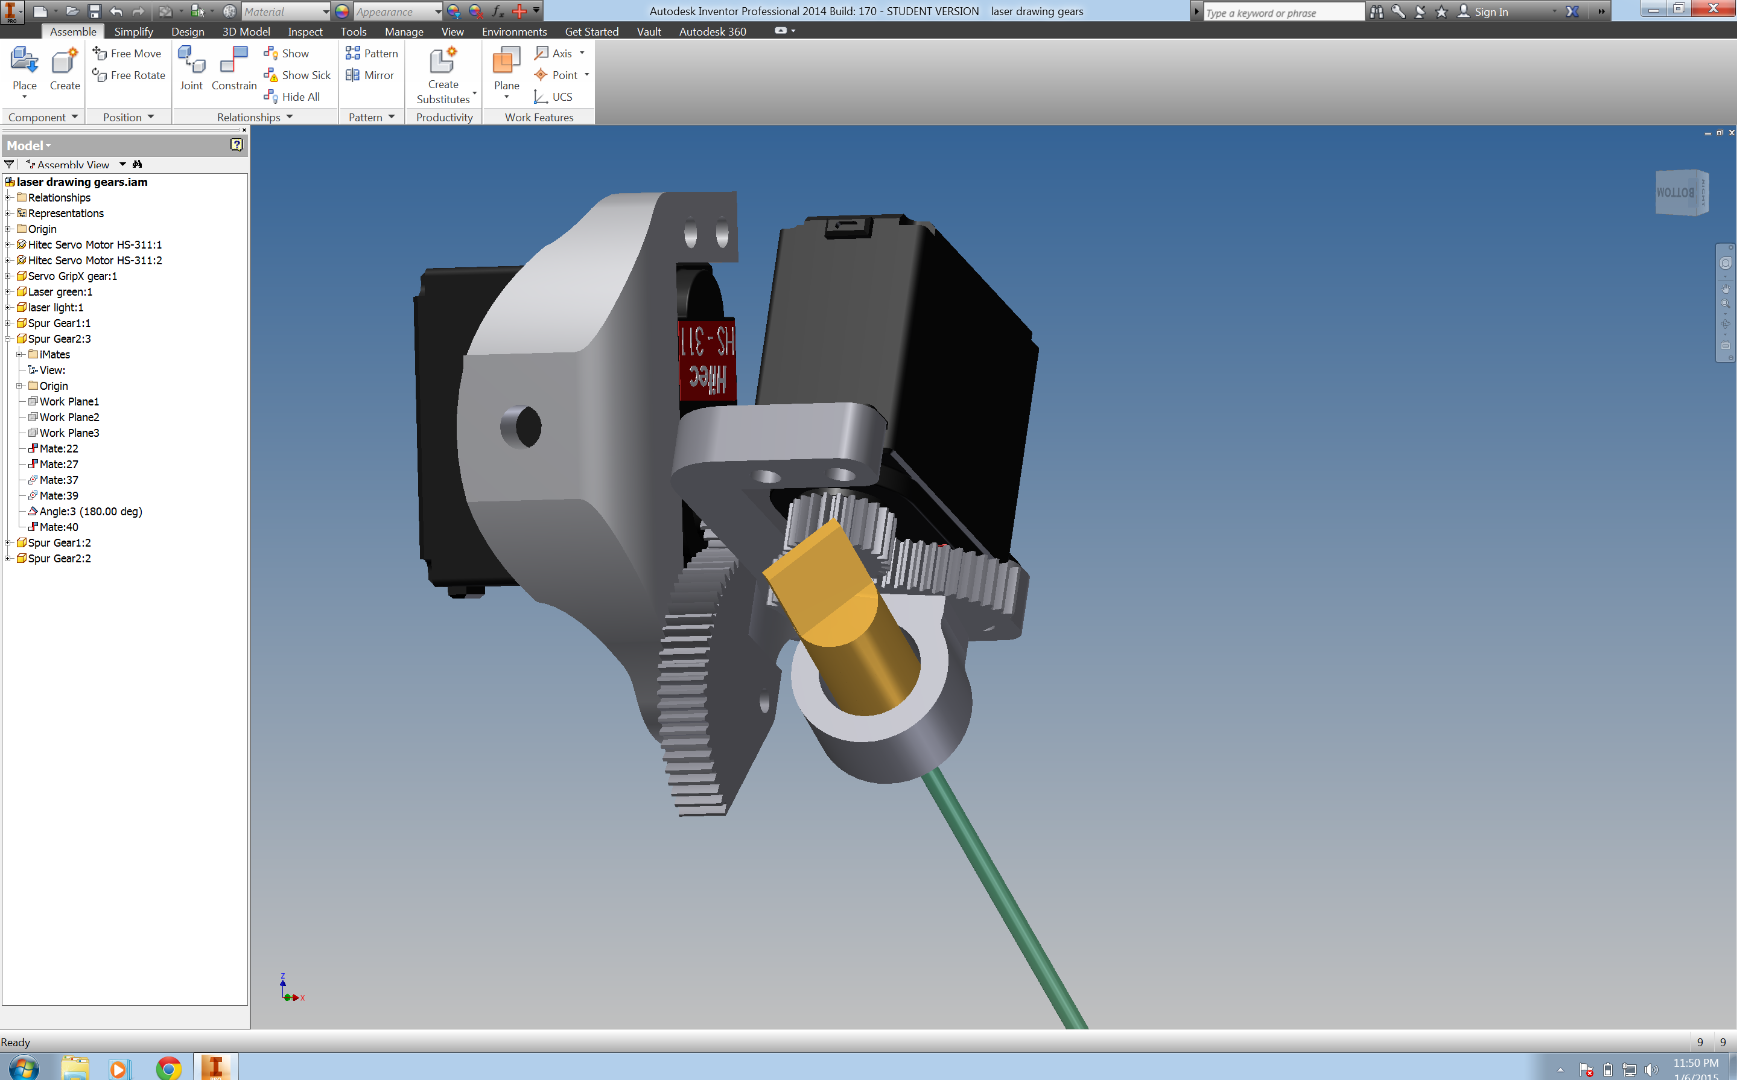Click the binoculars find icon in browser

click(138, 164)
